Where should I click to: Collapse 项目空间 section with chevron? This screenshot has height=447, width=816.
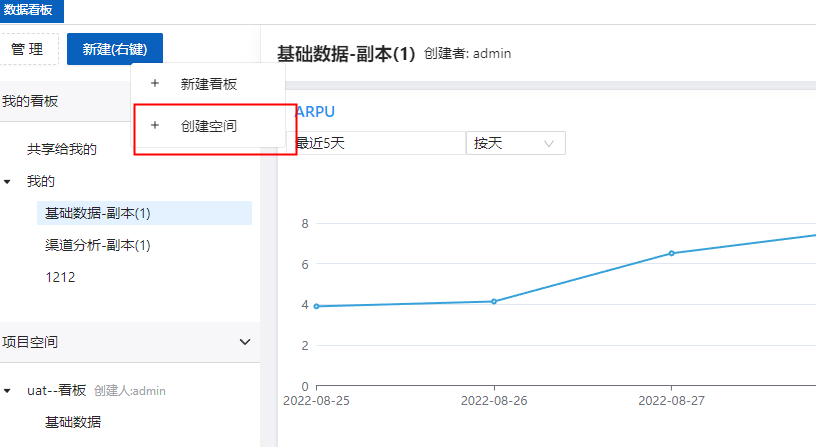(245, 342)
